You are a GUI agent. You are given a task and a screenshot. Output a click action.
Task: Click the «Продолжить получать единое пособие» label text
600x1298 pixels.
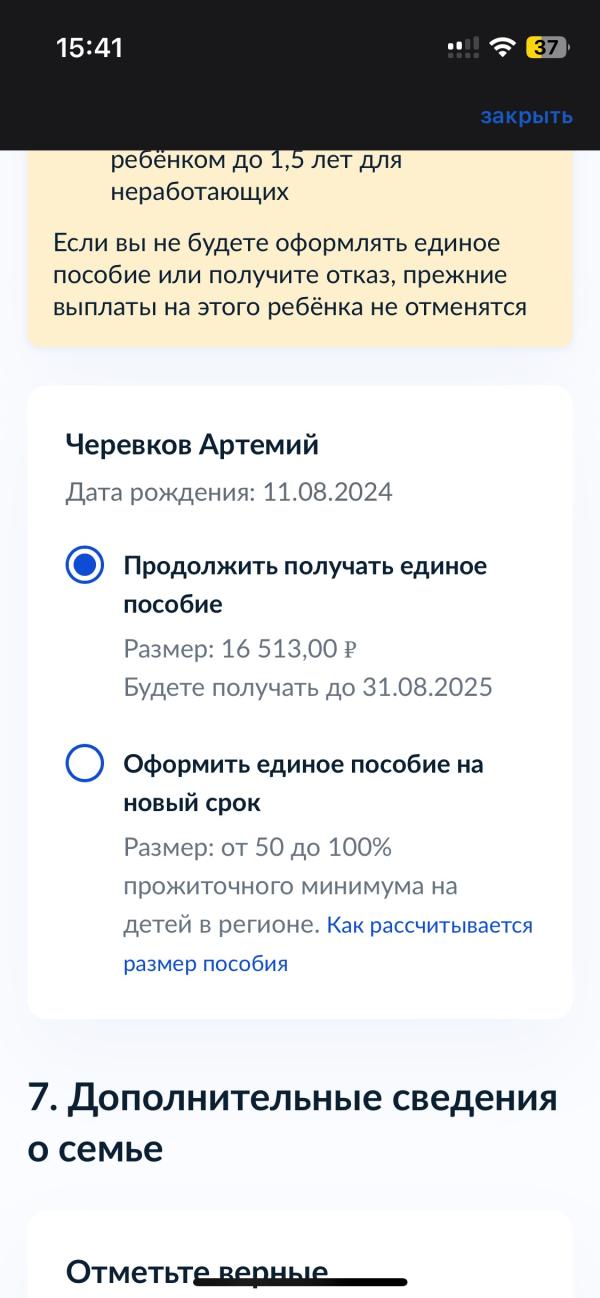coord(305,585)
